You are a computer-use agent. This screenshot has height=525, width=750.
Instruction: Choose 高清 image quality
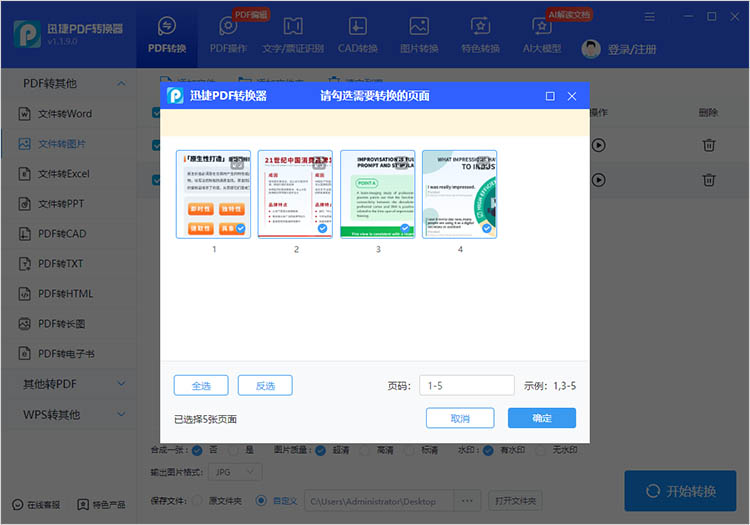click(364, 450)
